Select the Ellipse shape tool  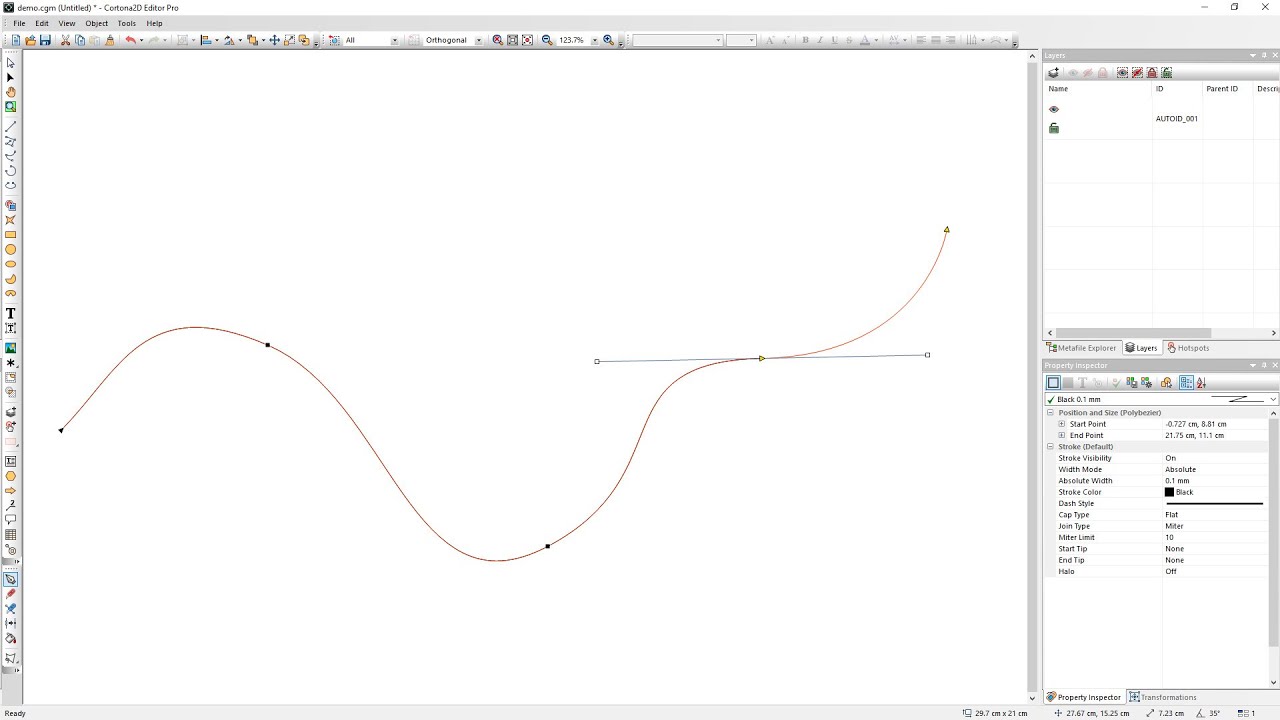click(x=11, y=264)
